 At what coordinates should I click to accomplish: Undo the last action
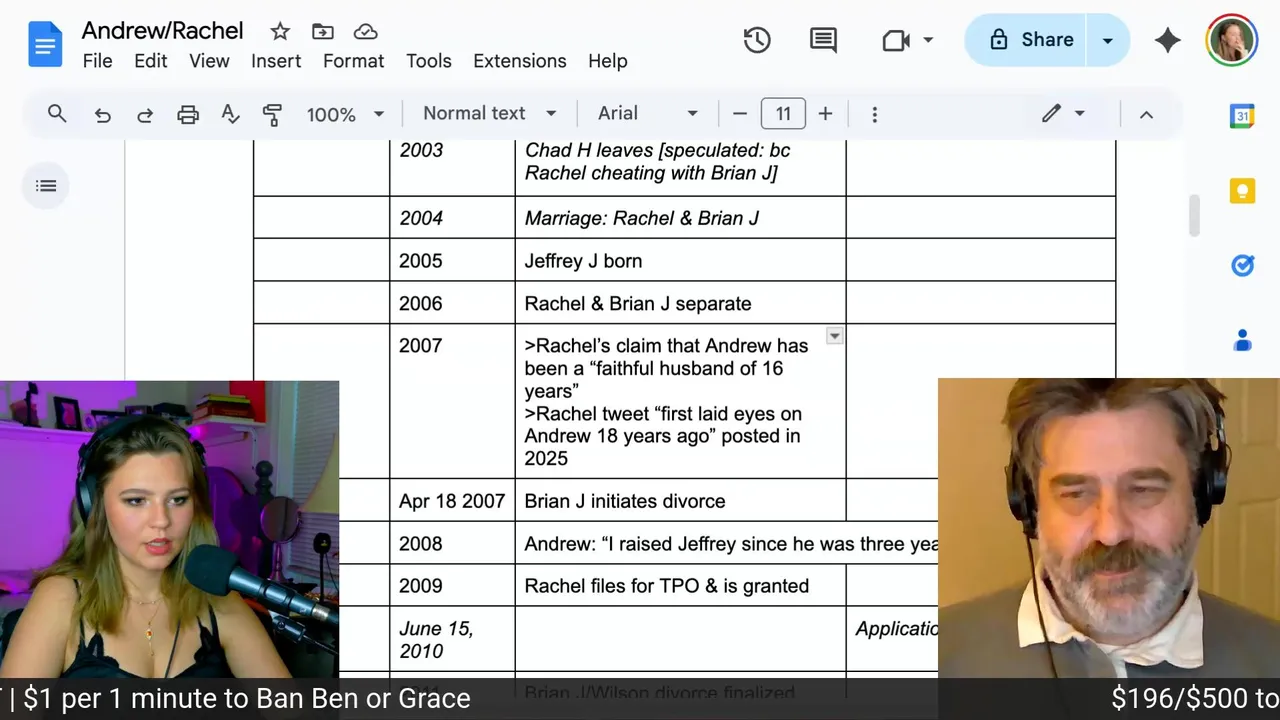[102, 114]
